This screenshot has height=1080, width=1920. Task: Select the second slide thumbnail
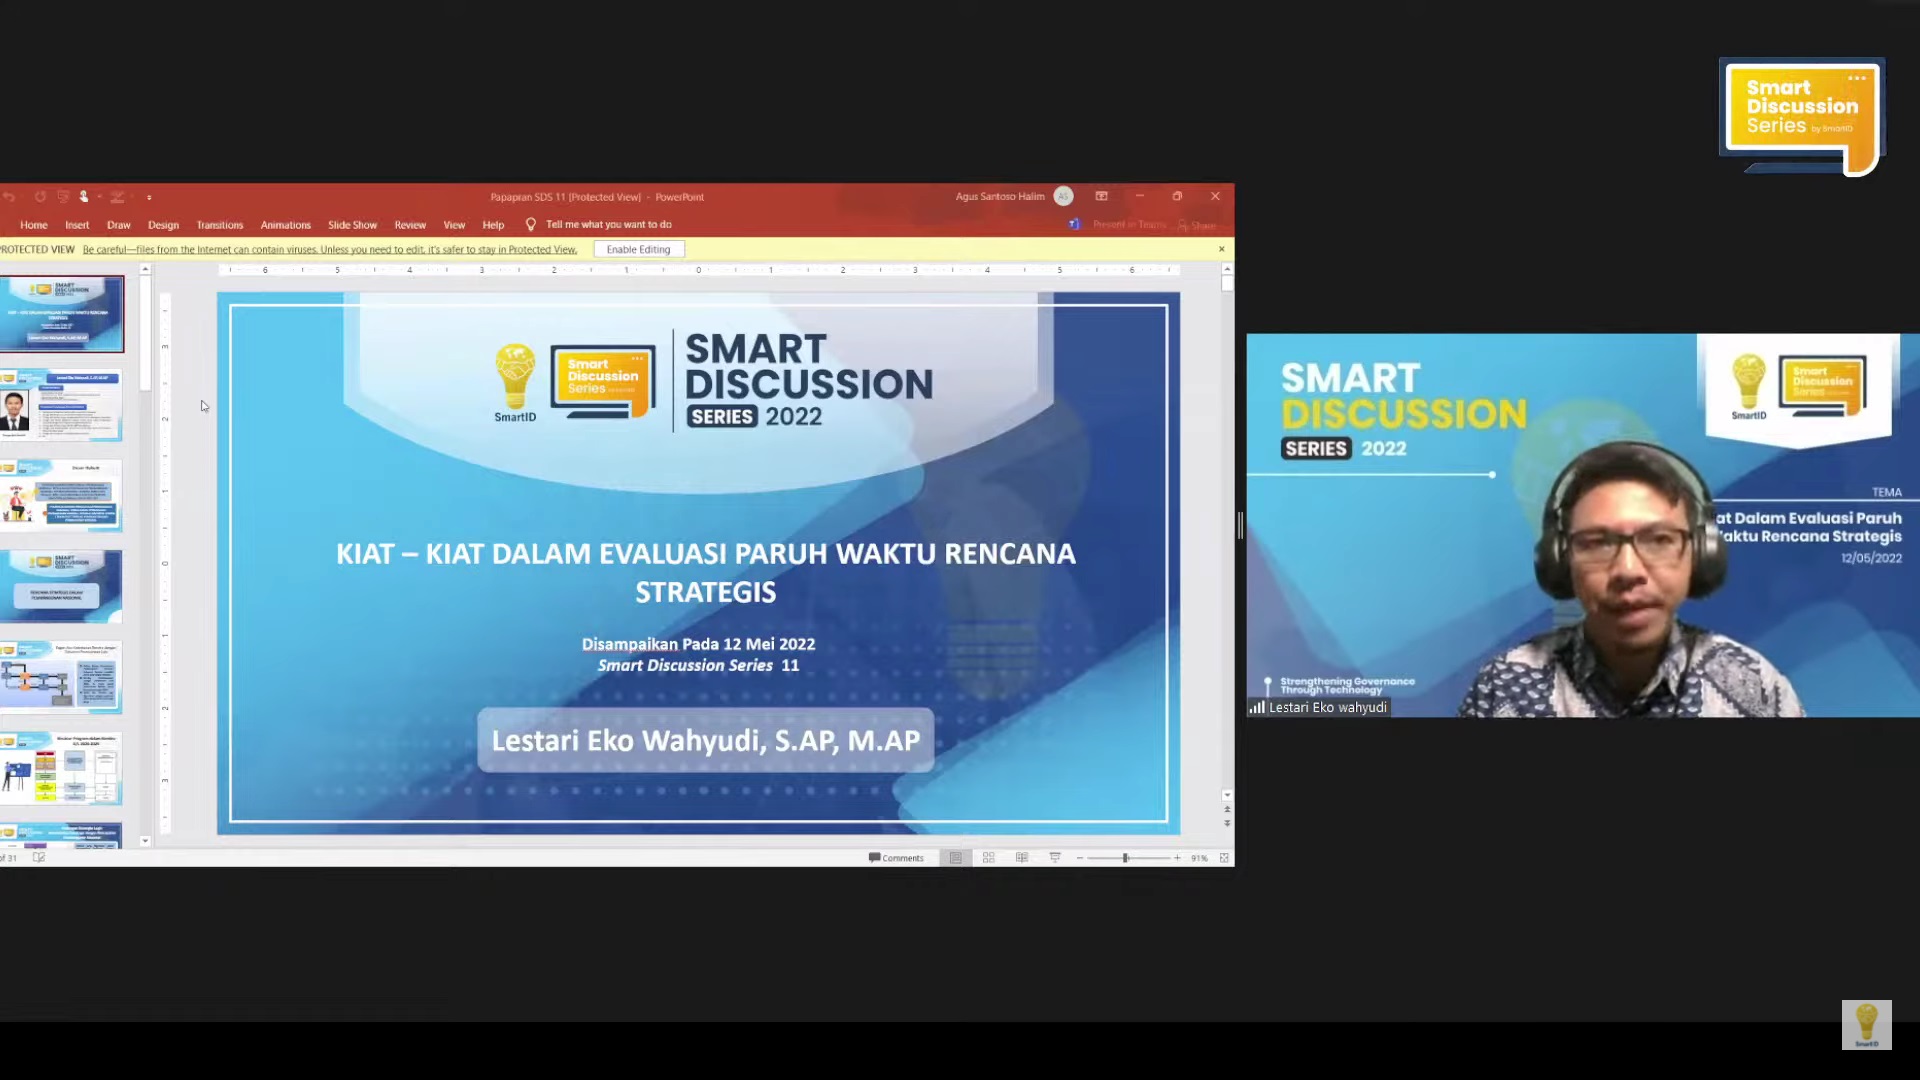62,405
